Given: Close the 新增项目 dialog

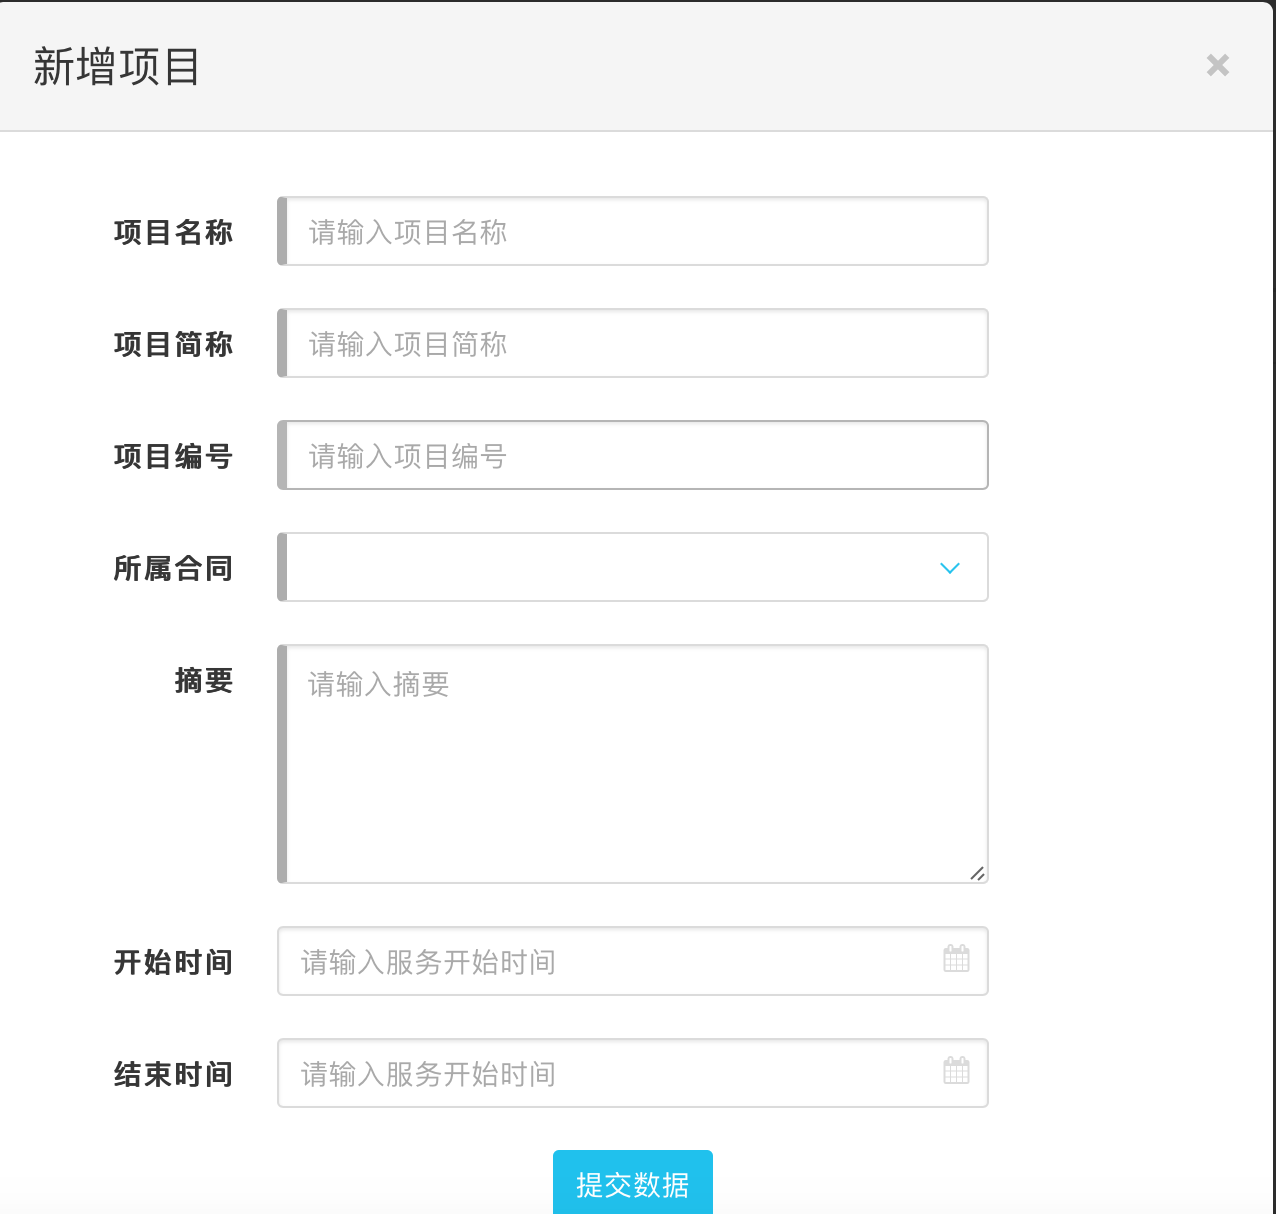Looking at the screenshot, I should [1217, 66].
